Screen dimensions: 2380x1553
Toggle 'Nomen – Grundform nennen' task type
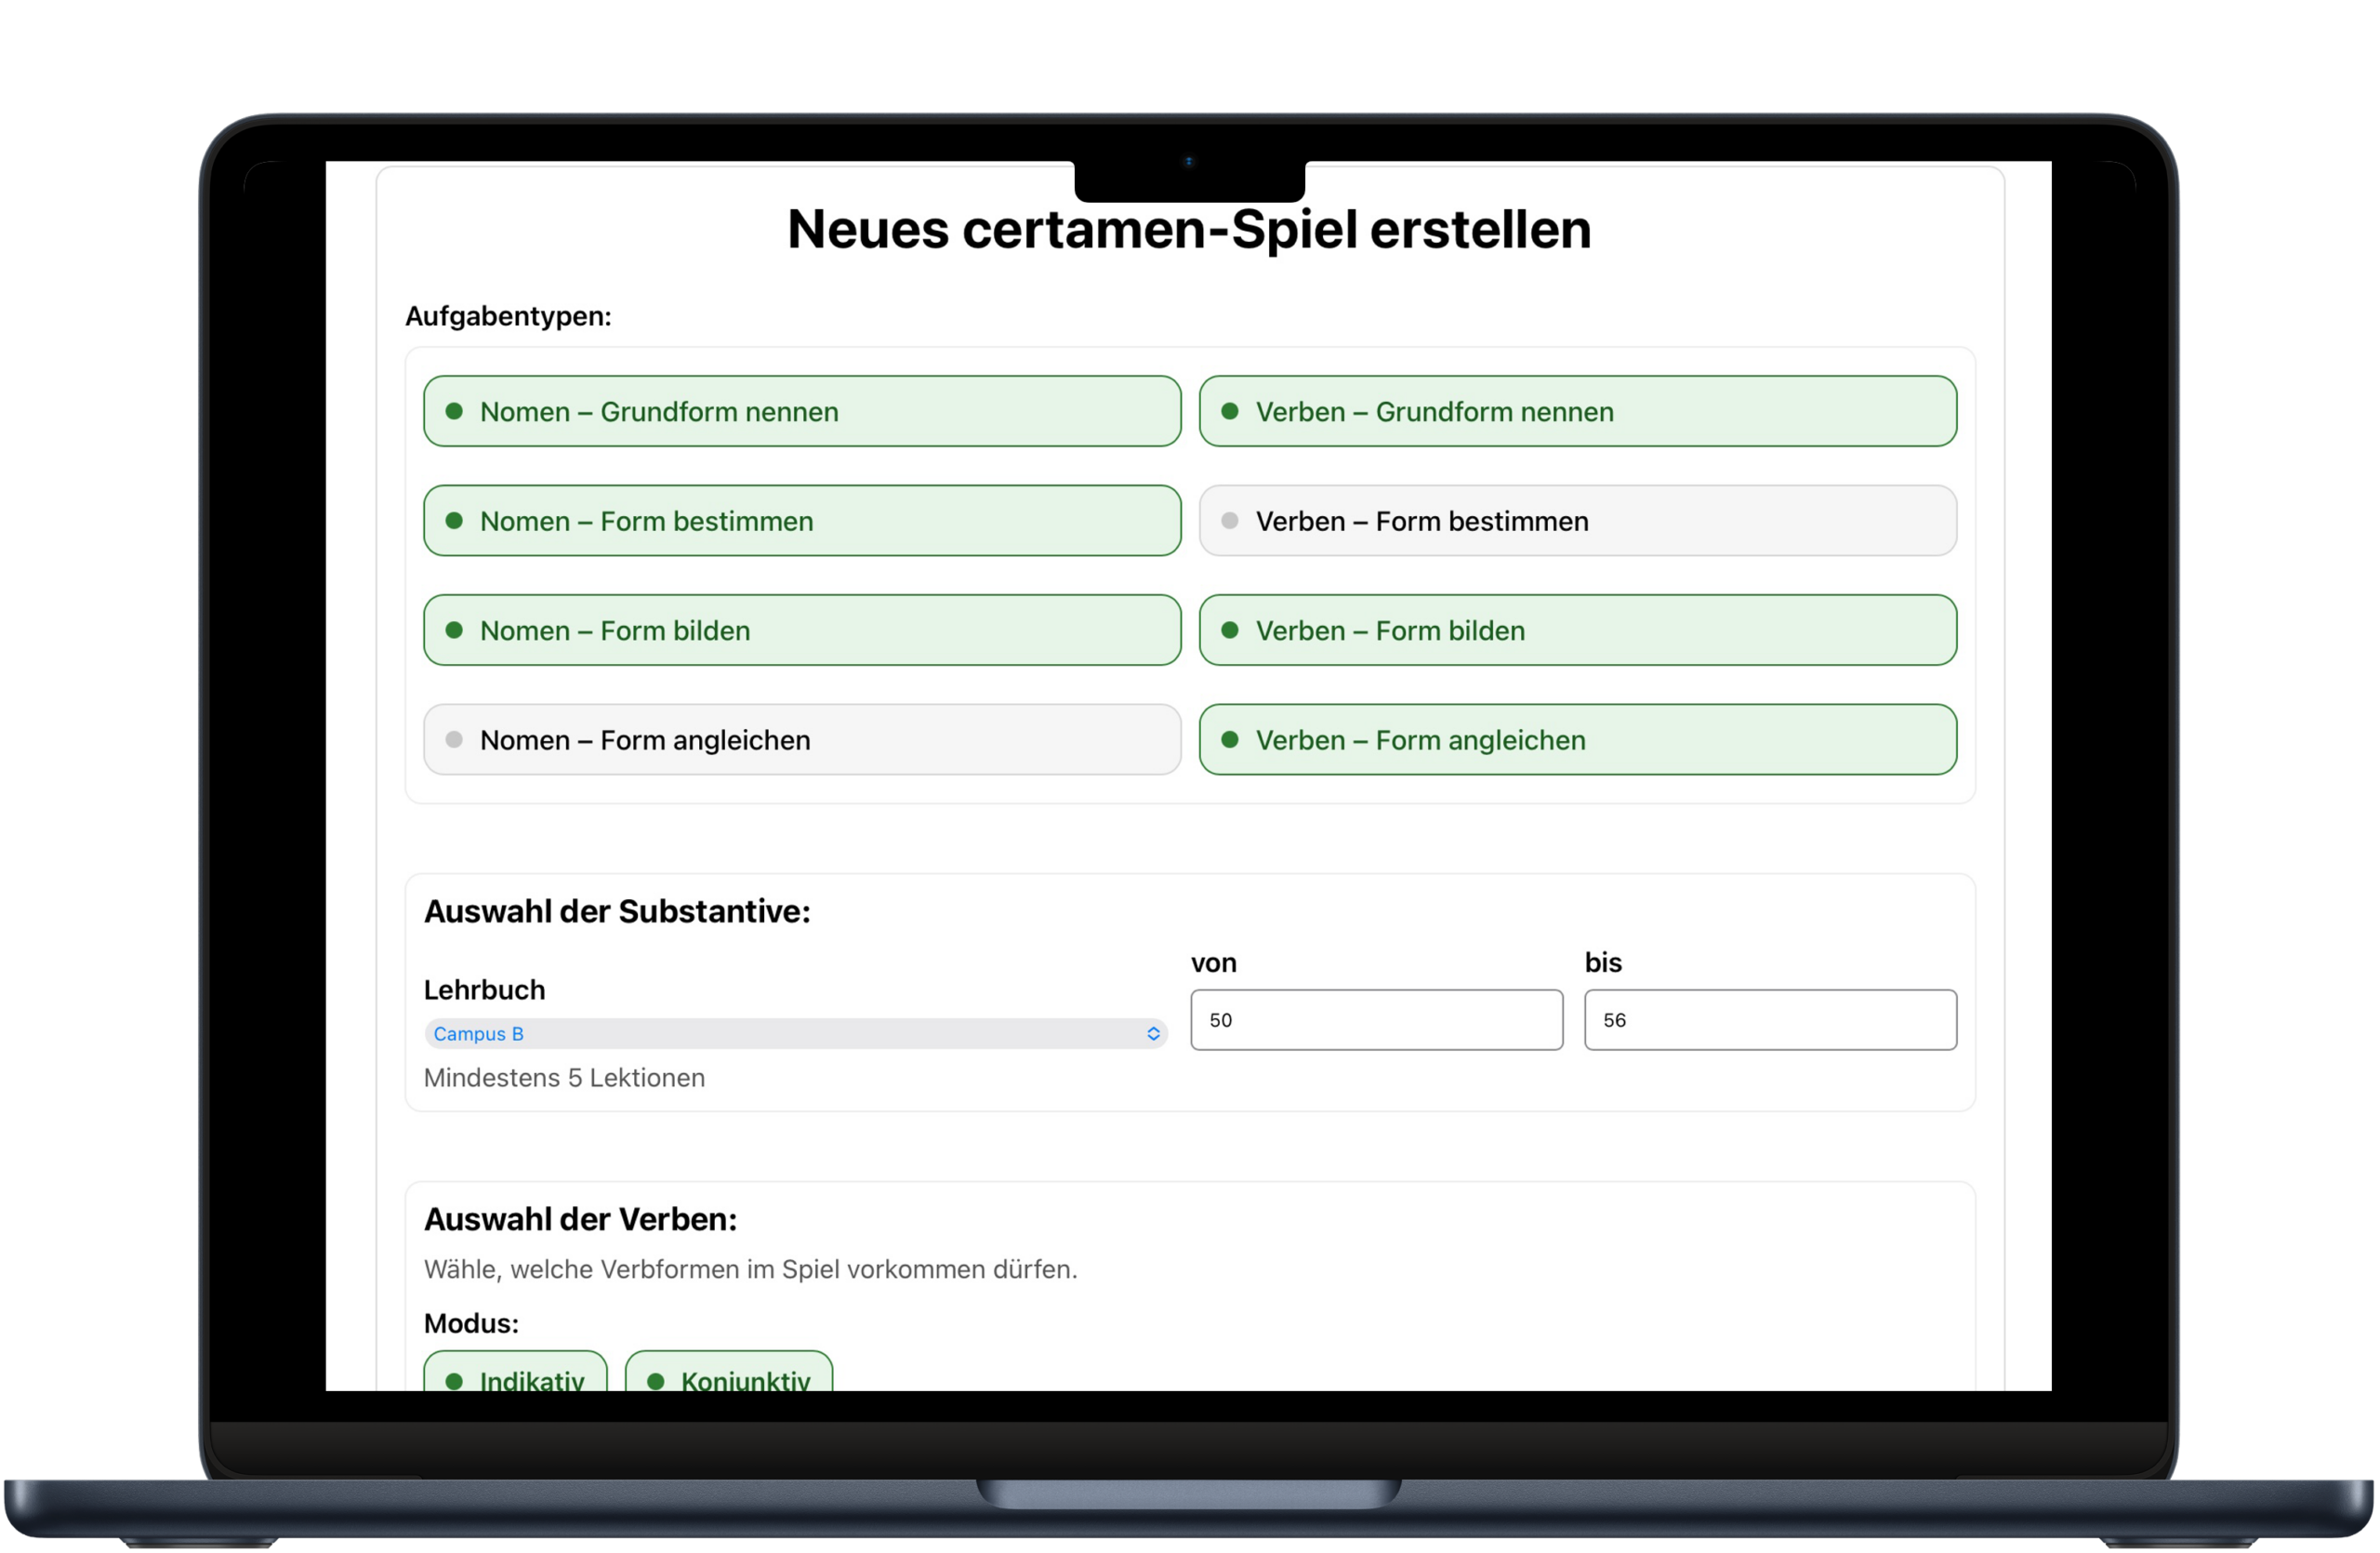tap(801, 411)
